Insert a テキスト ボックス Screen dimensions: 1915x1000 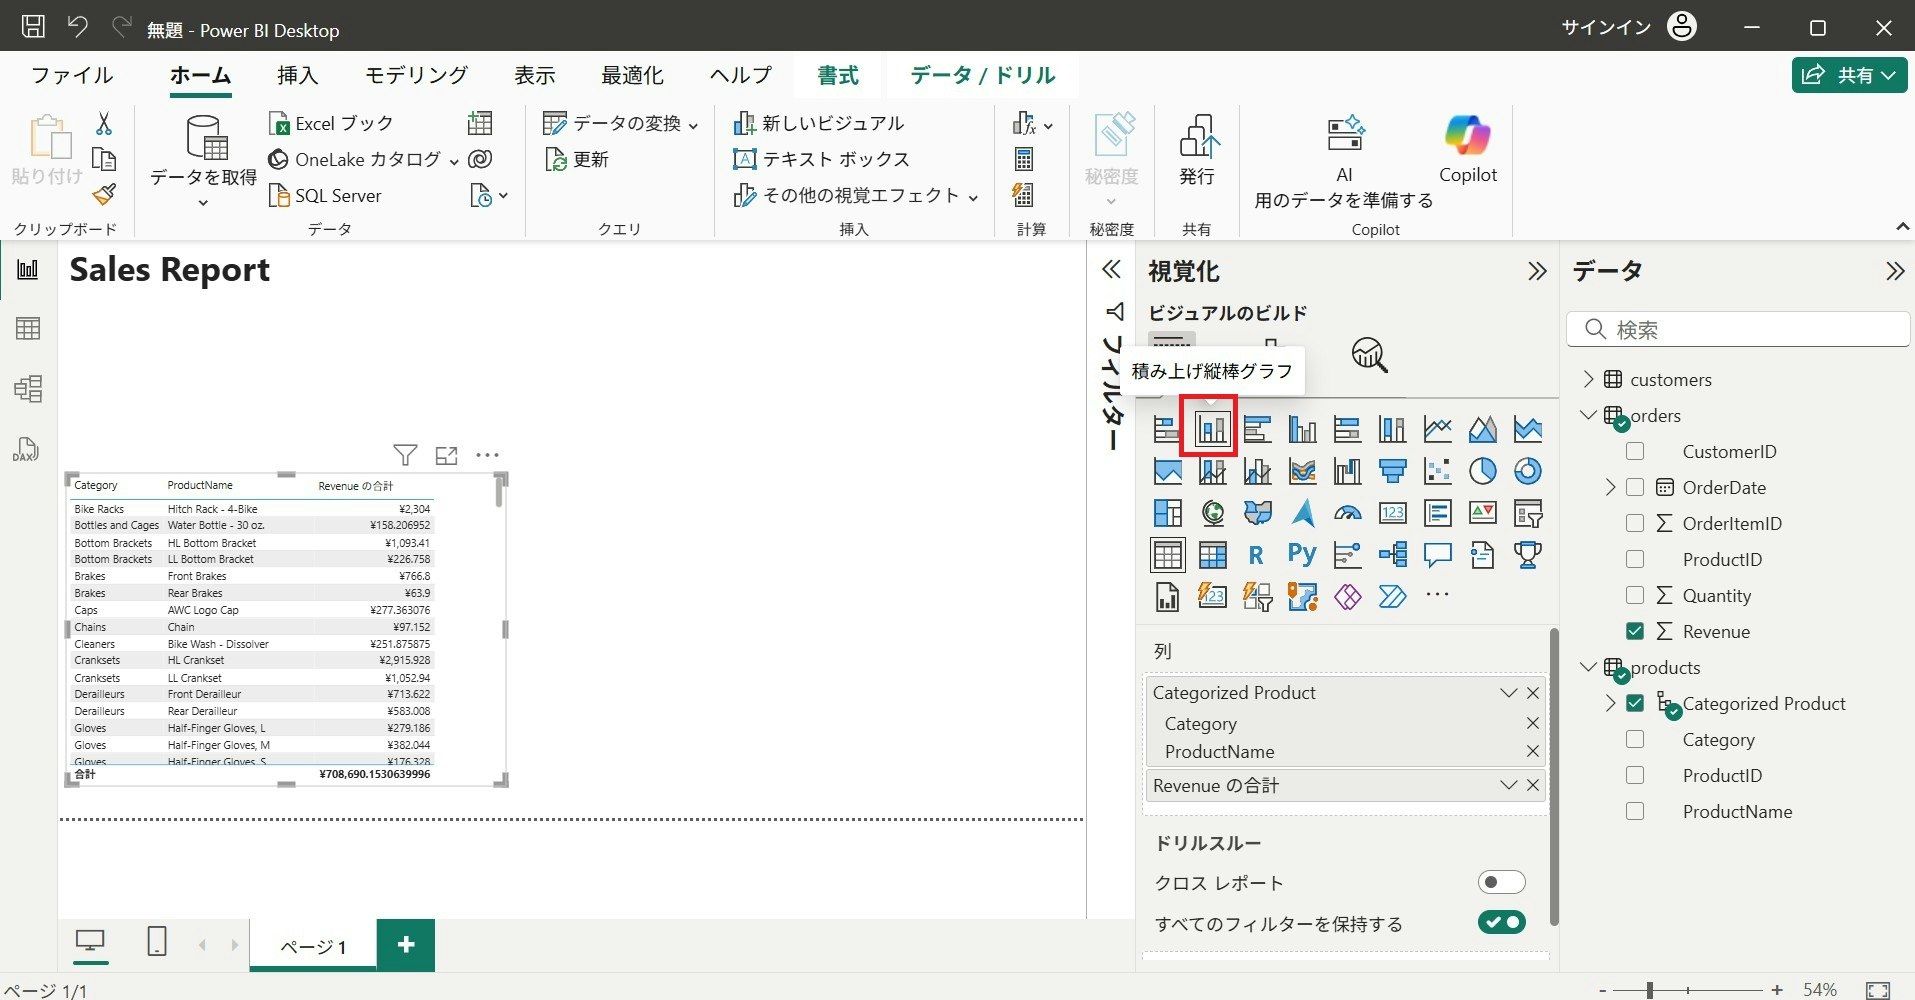point(821,159)
